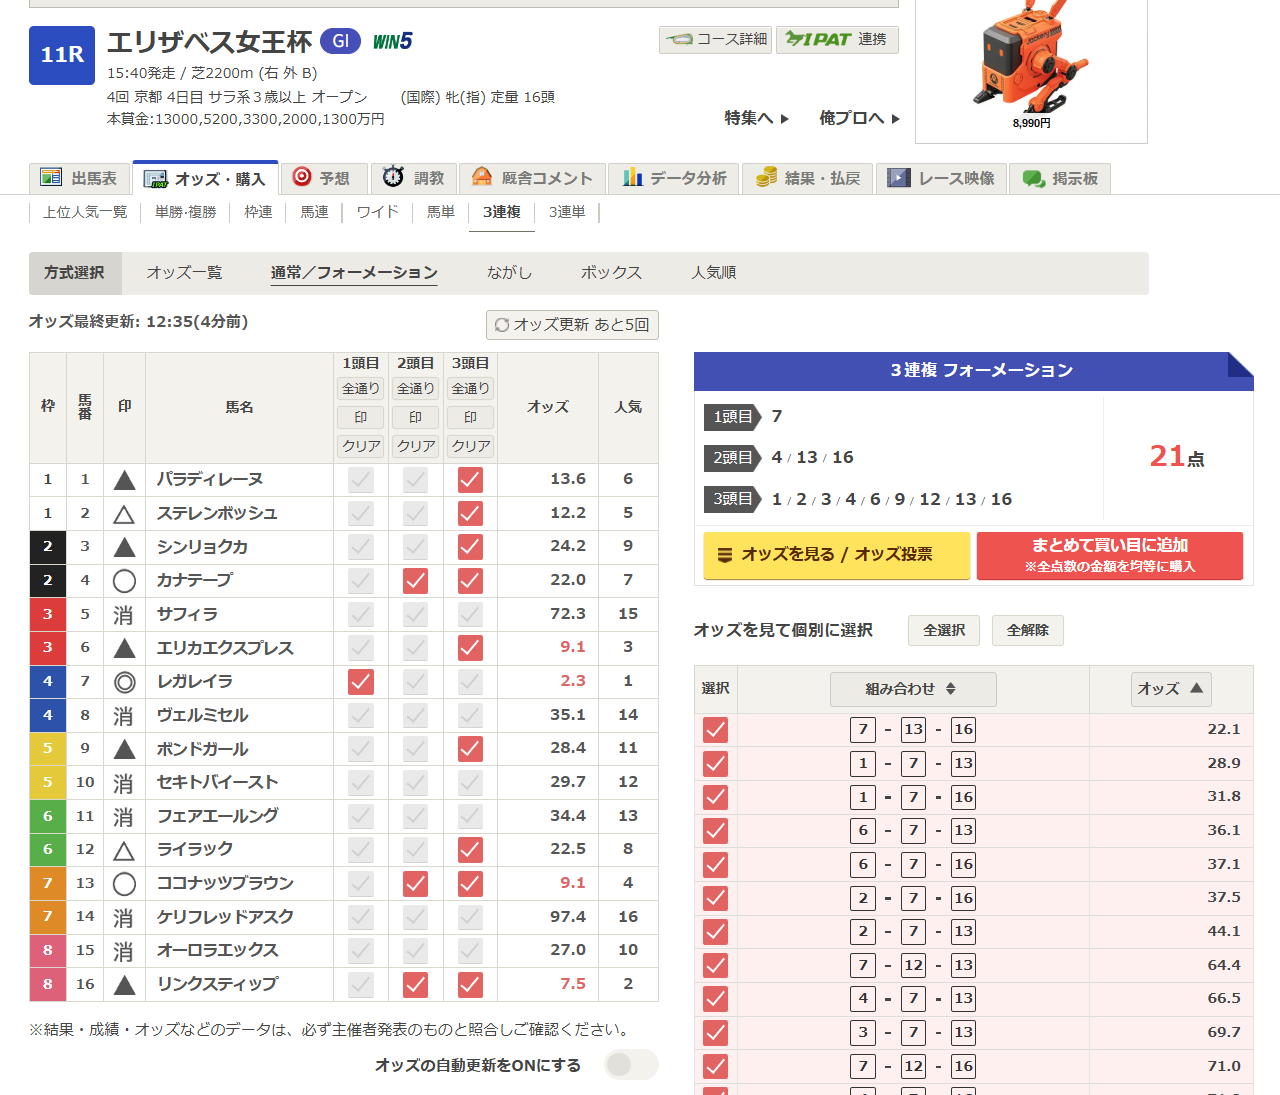Open the データ分析 chart icon tab
Image resolution: width=1280 pixels, height=1095 pixels.
[x=632, y=178]
